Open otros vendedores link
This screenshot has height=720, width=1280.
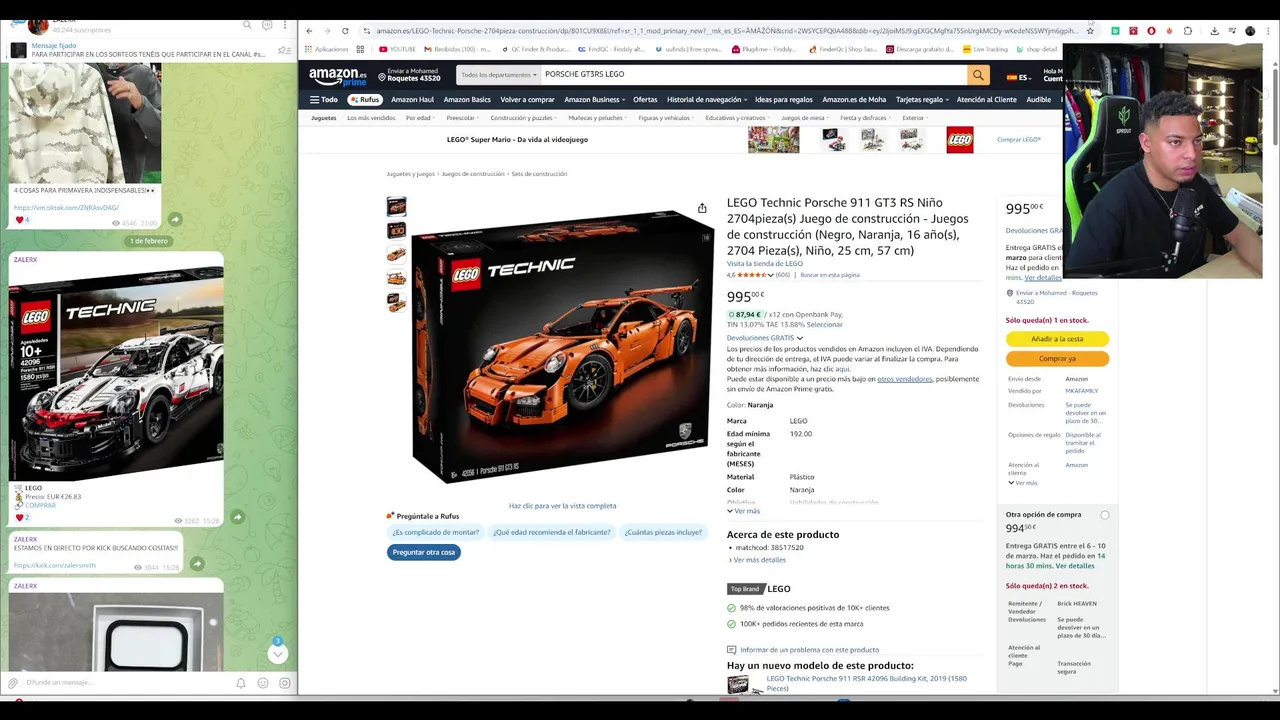(904, 379)
